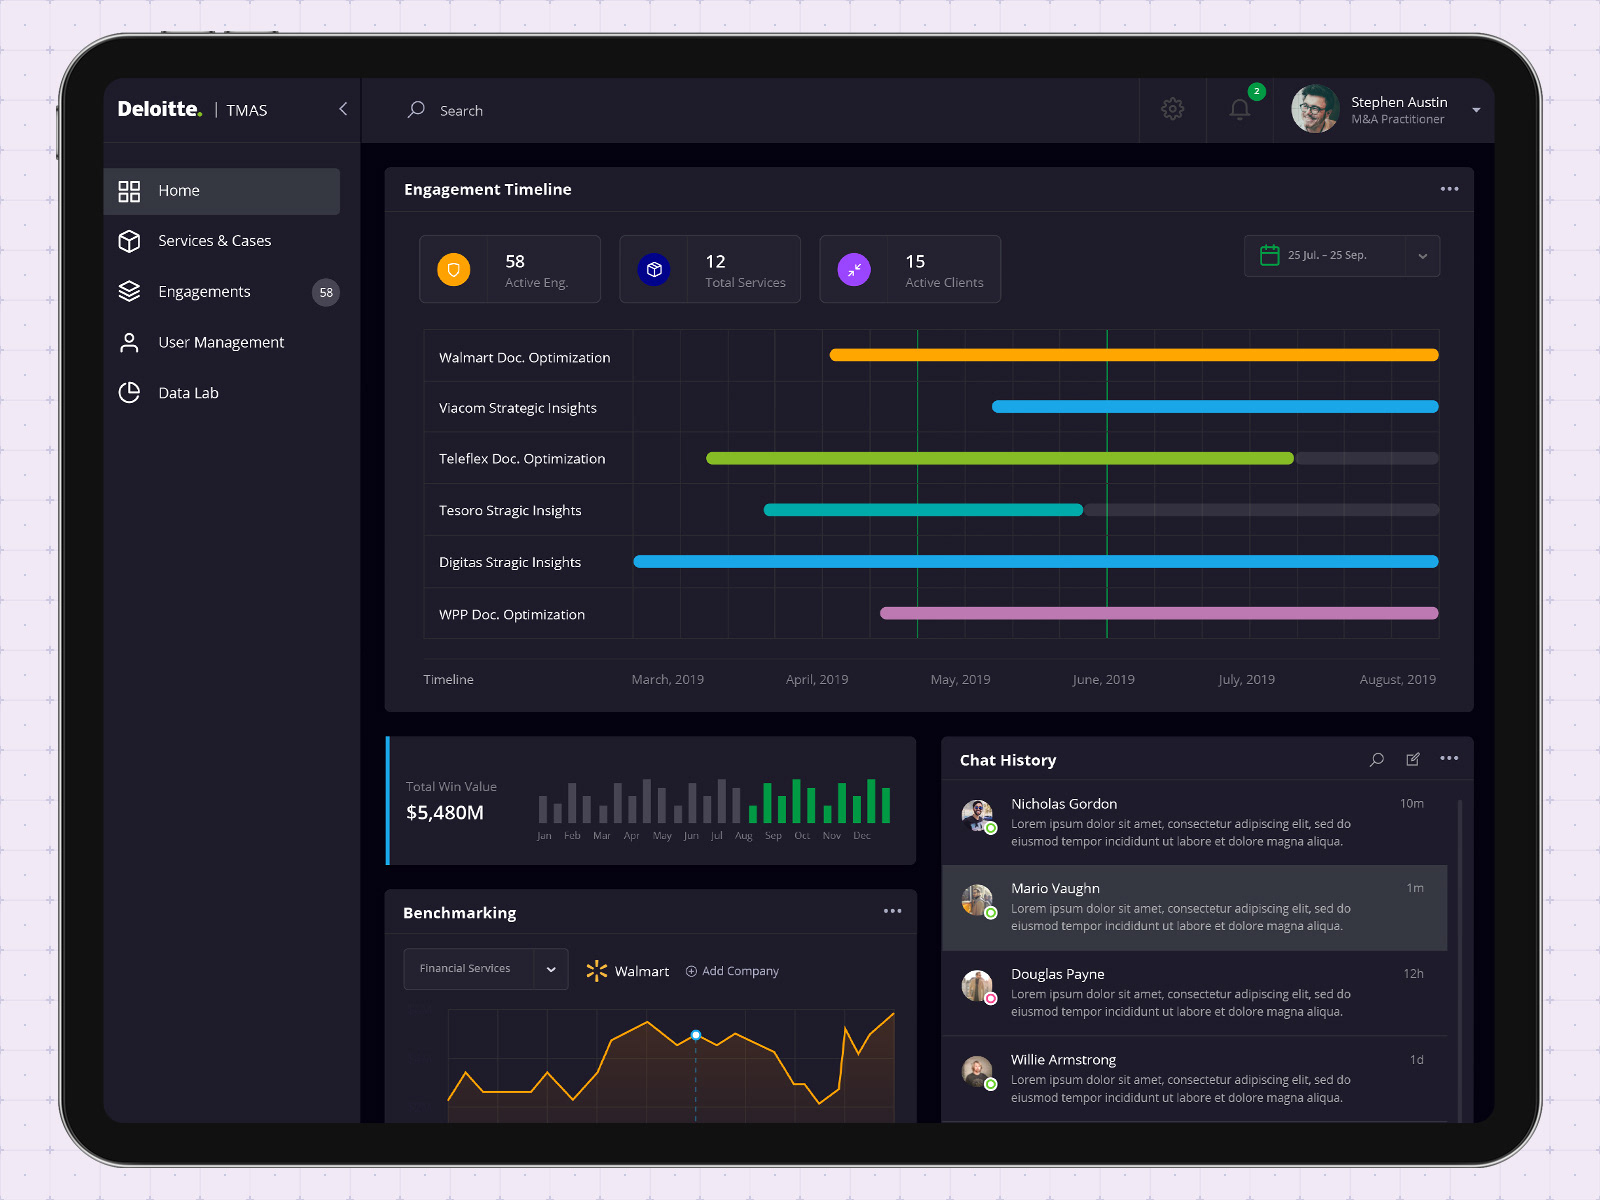Viewport: 1600px width, 1200px height.
Task: Click the Data Lab pie chart icon
Action: click(129, 393)
